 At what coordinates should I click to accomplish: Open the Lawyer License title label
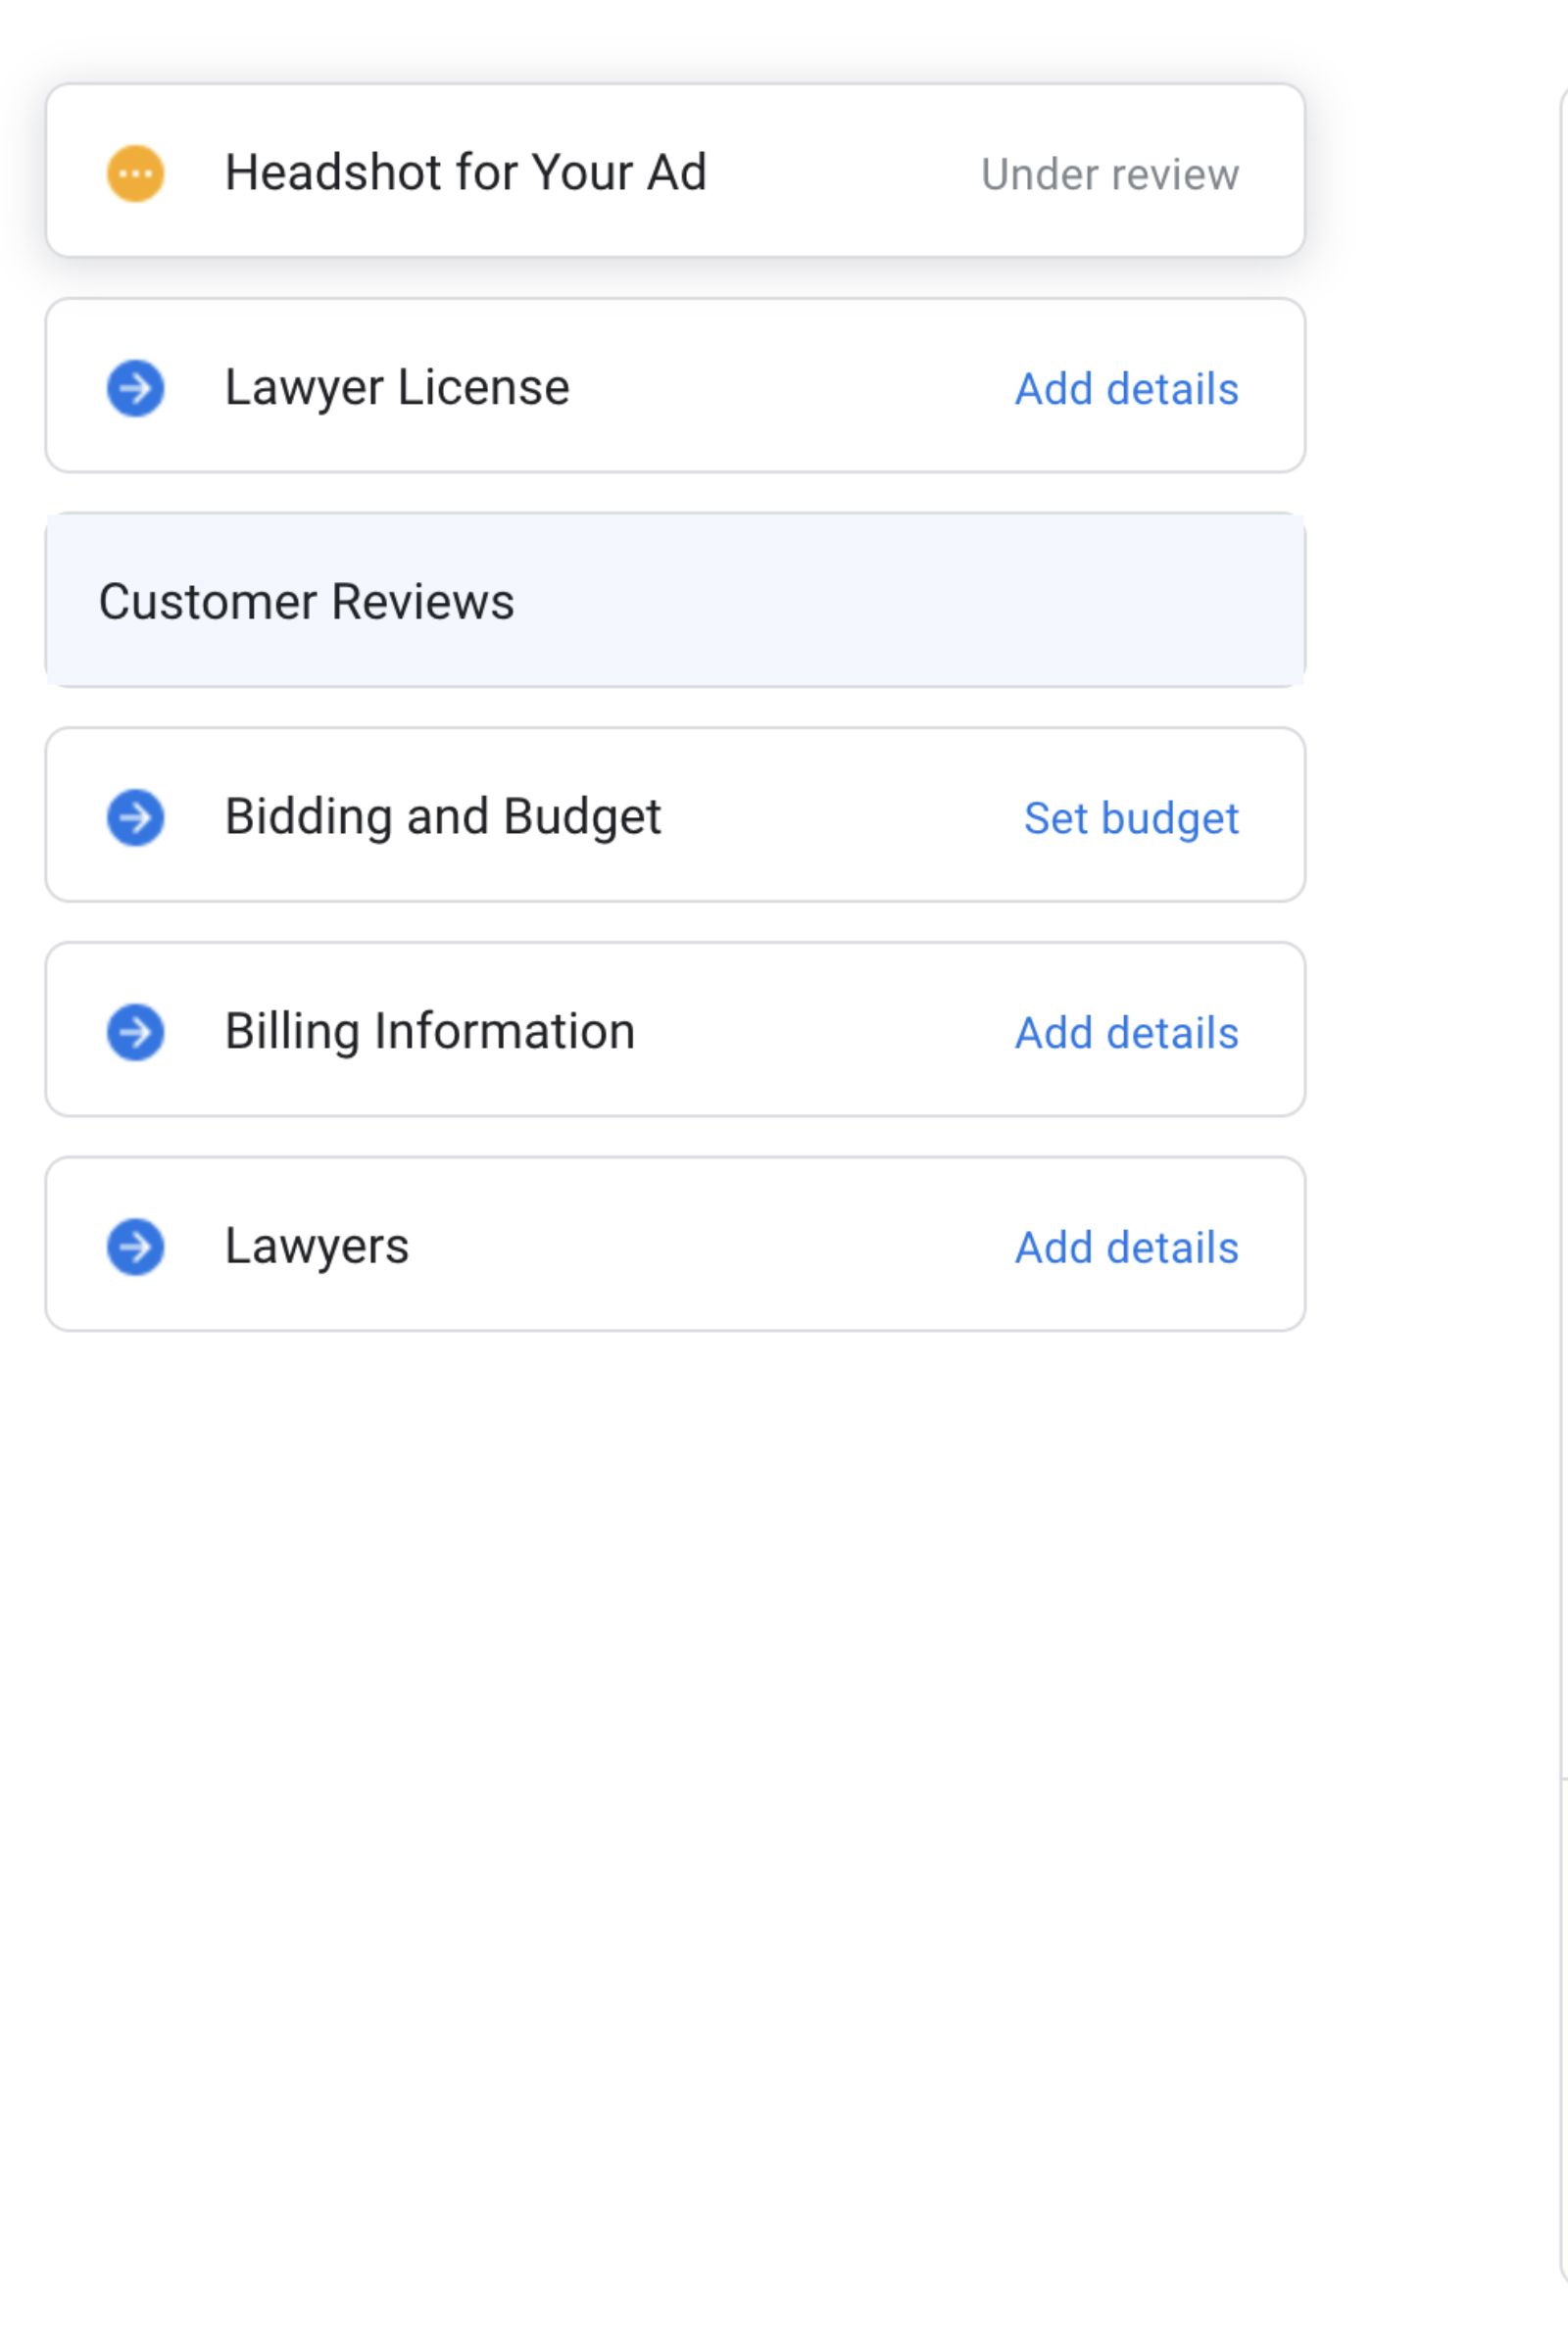point(397,387)
